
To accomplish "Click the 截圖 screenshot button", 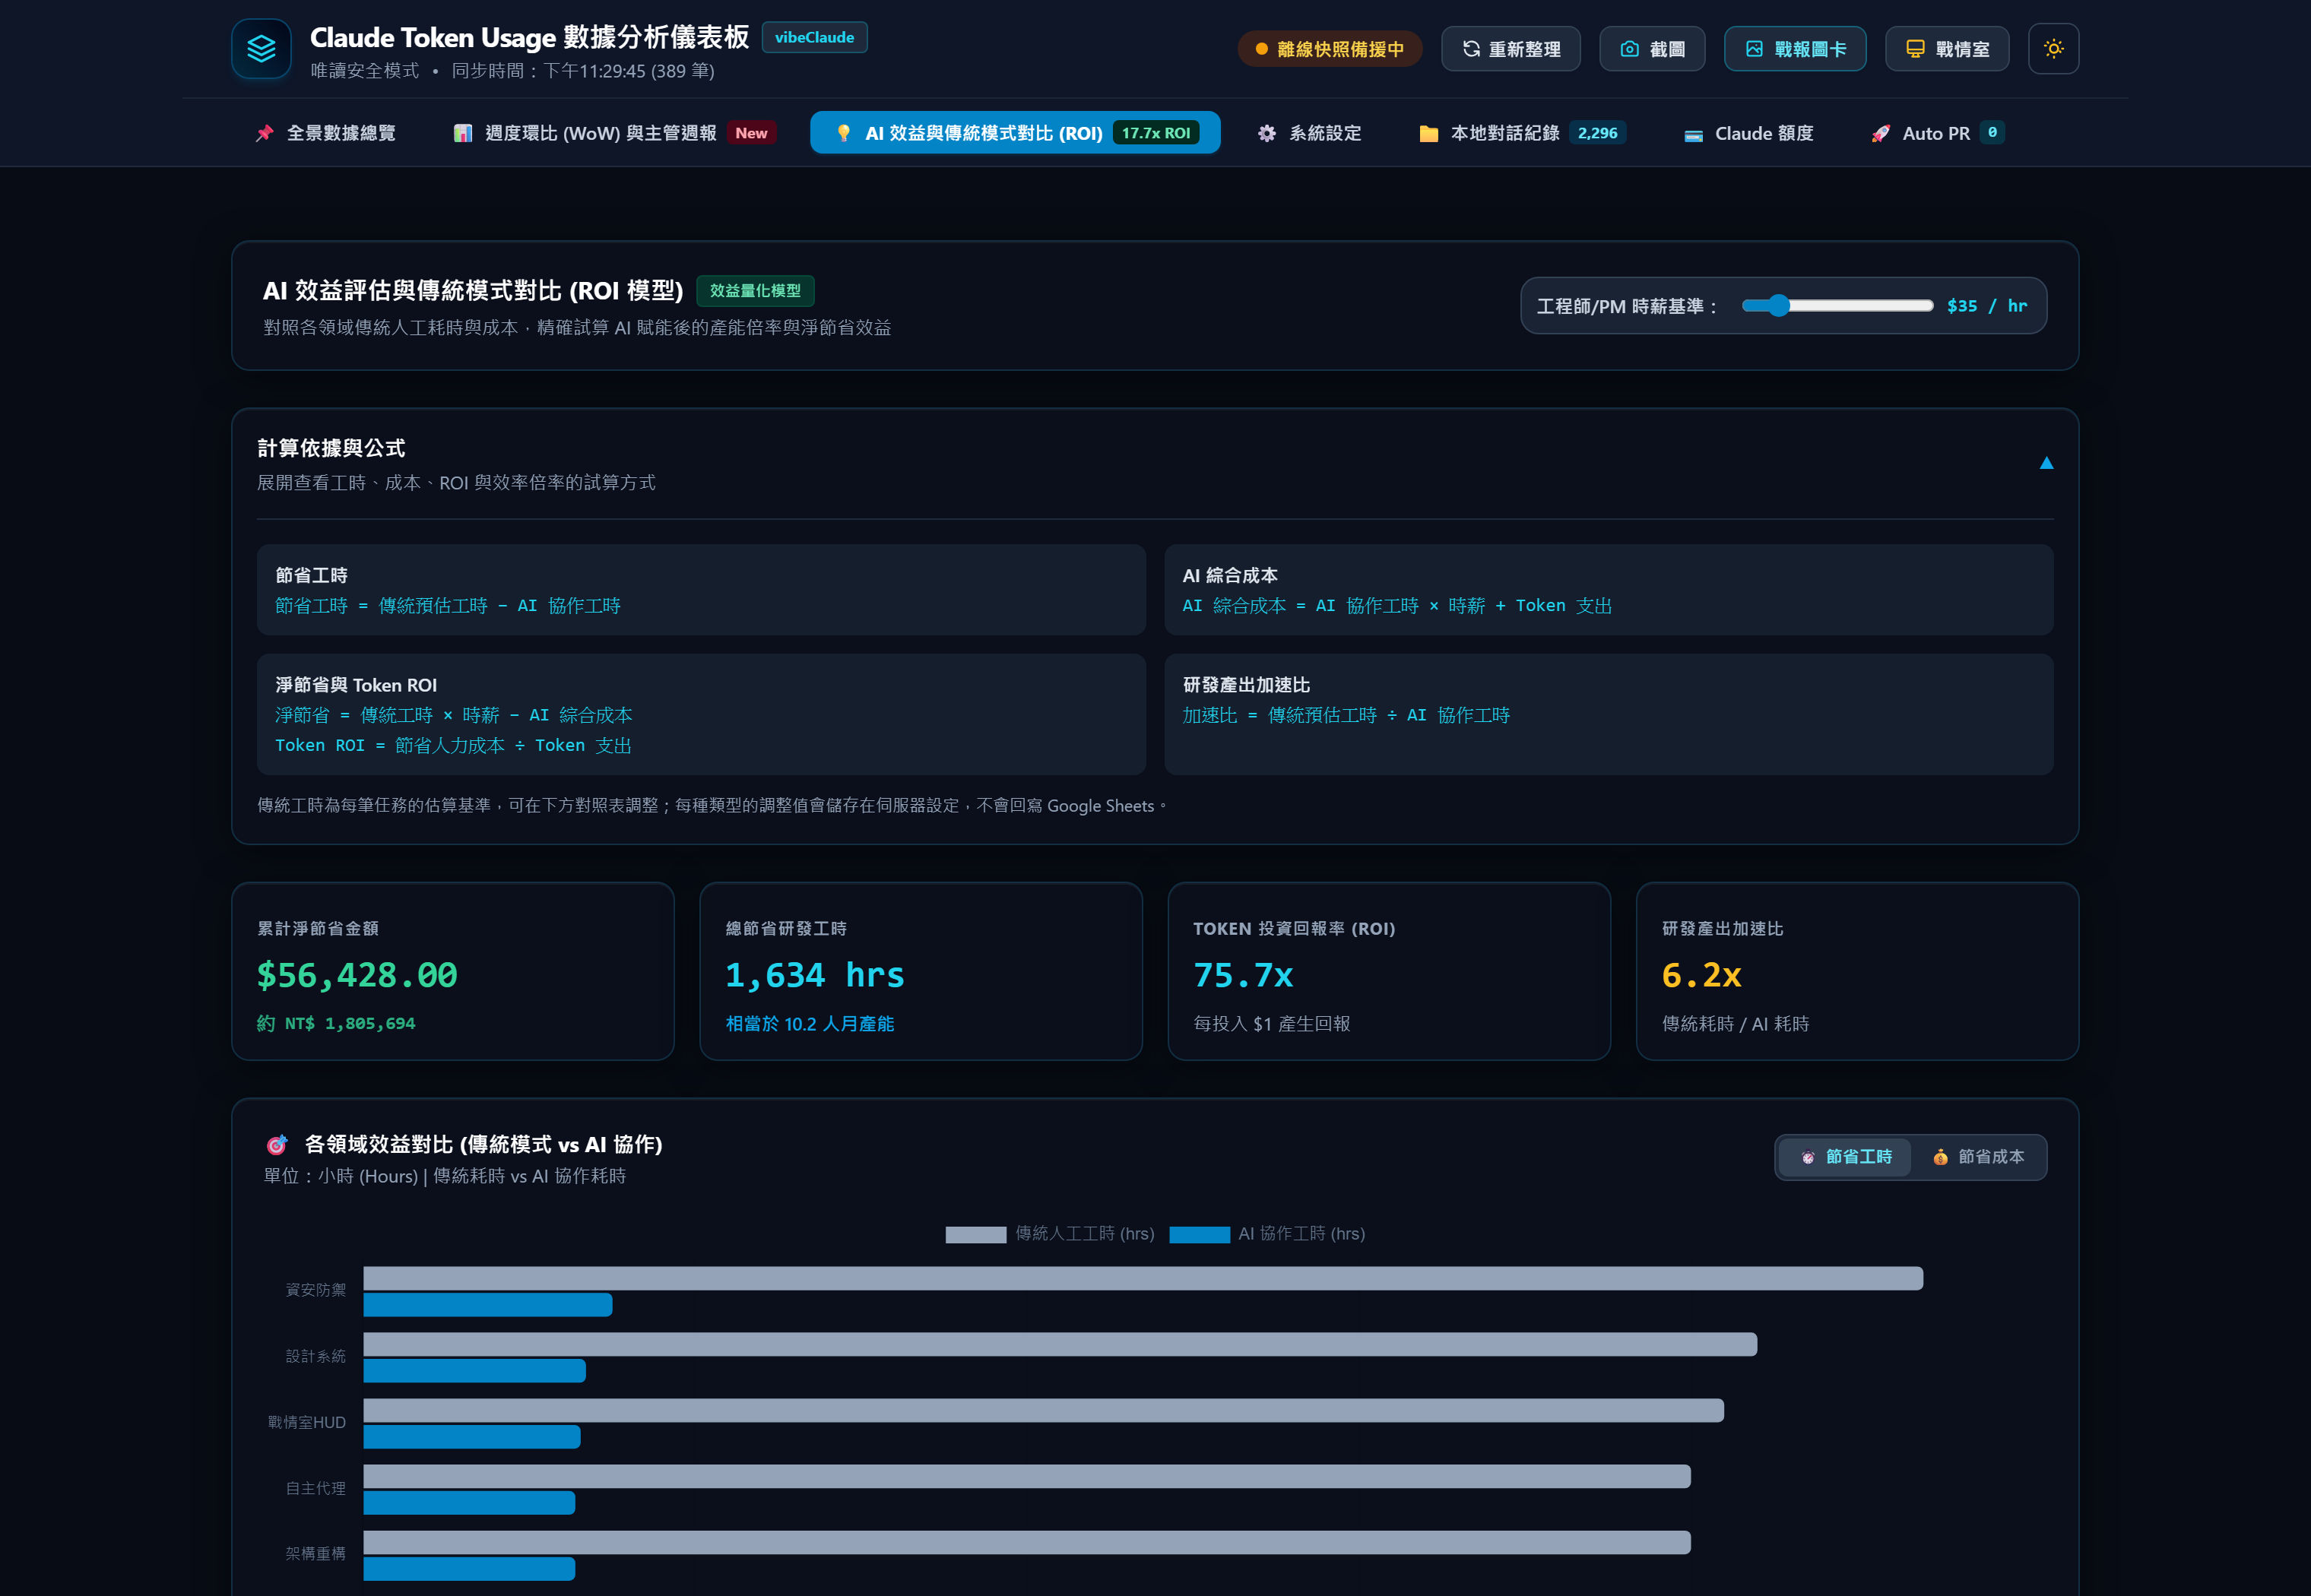I will [x=1652, y=49].
